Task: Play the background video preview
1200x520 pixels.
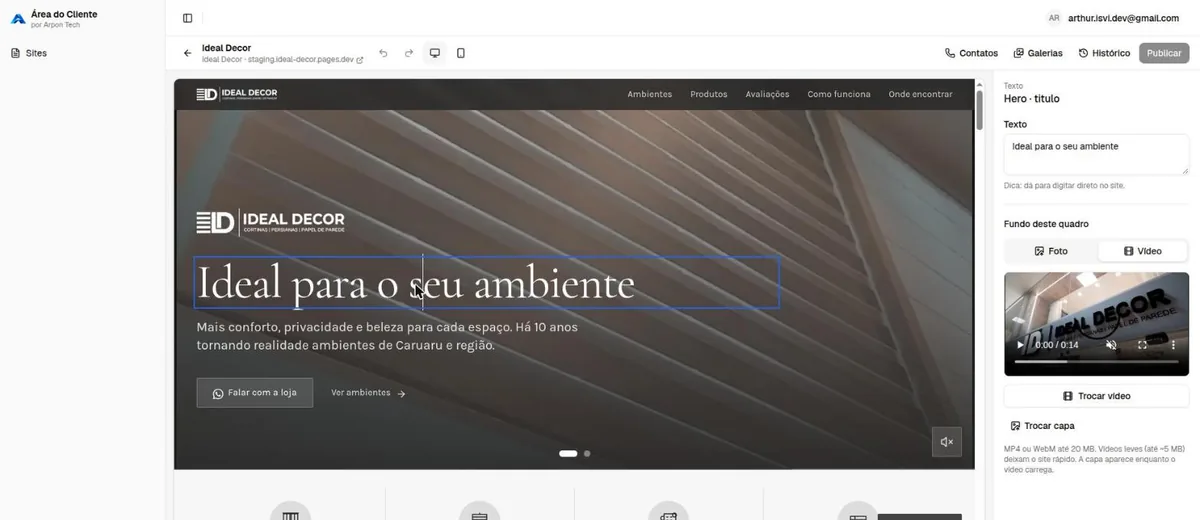Action: (x=1020, y=345)
